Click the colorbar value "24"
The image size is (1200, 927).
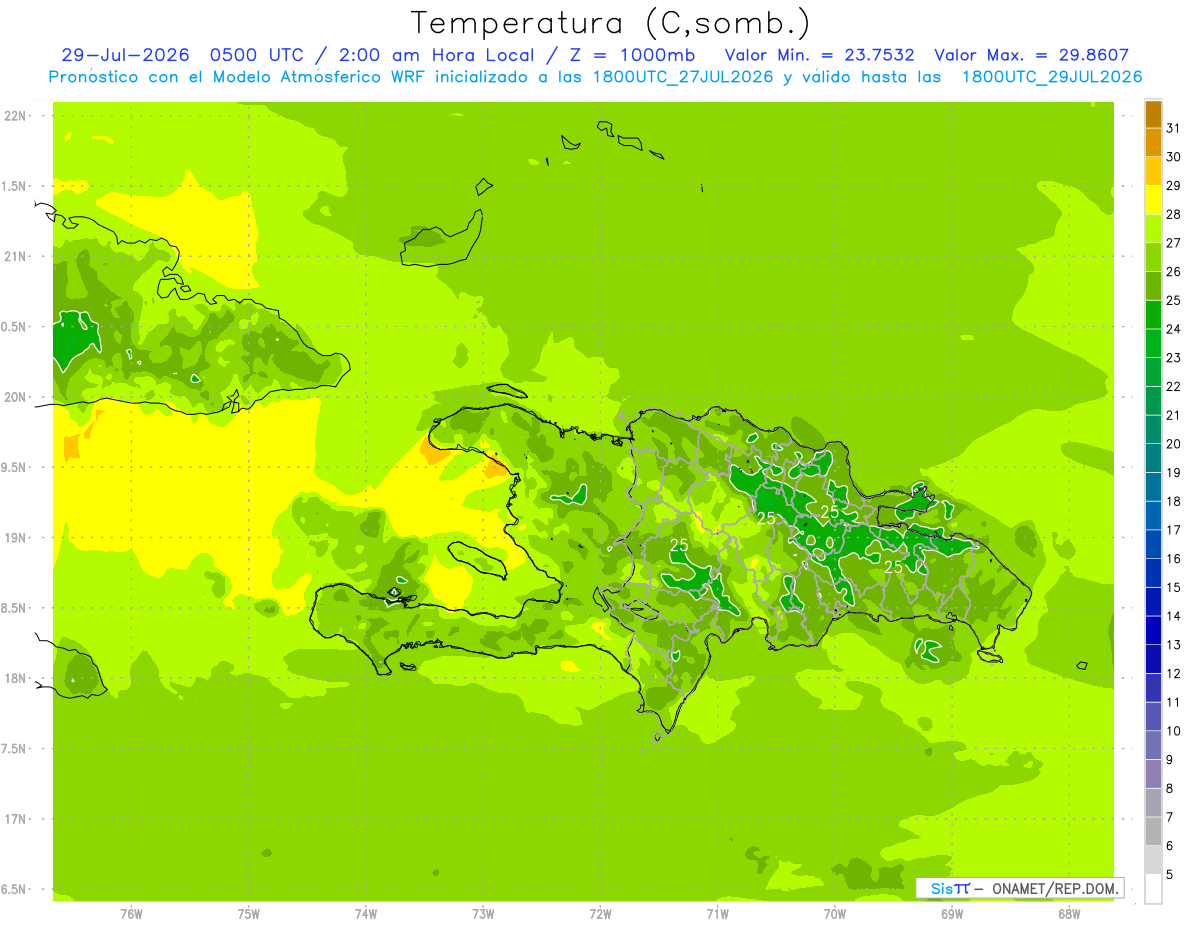coord(1173,329)
